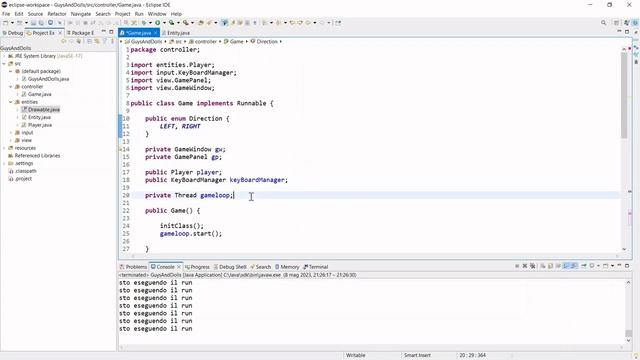This screenshot has height=360, width=640.
Task: Maximize the editor area
Action: click(x=627, y=32)
